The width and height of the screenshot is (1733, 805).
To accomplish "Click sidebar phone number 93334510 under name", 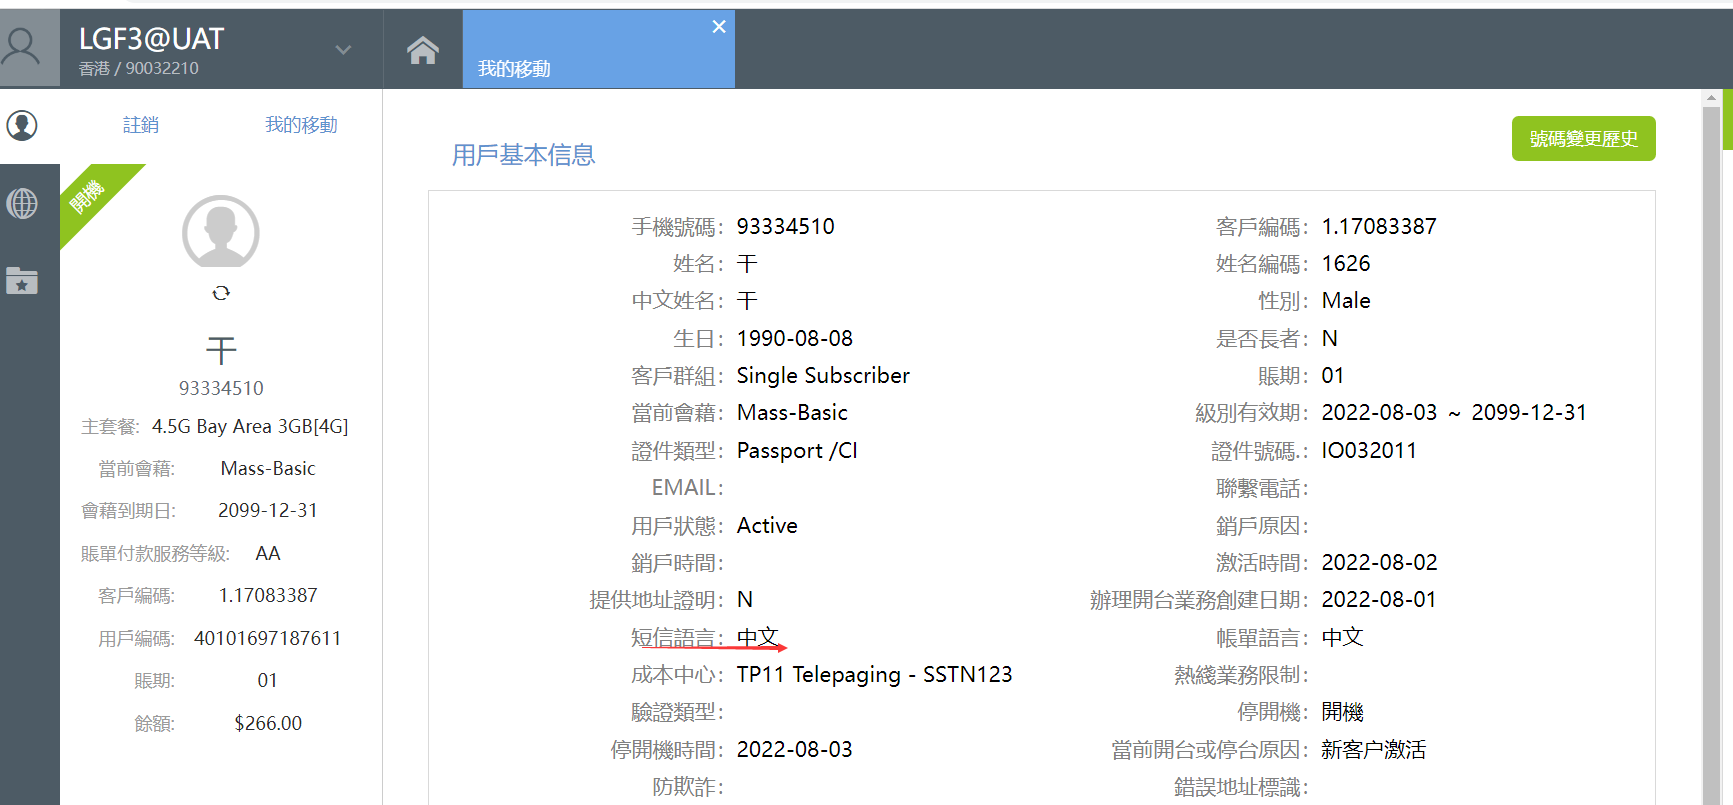I will tap(221, 388).
